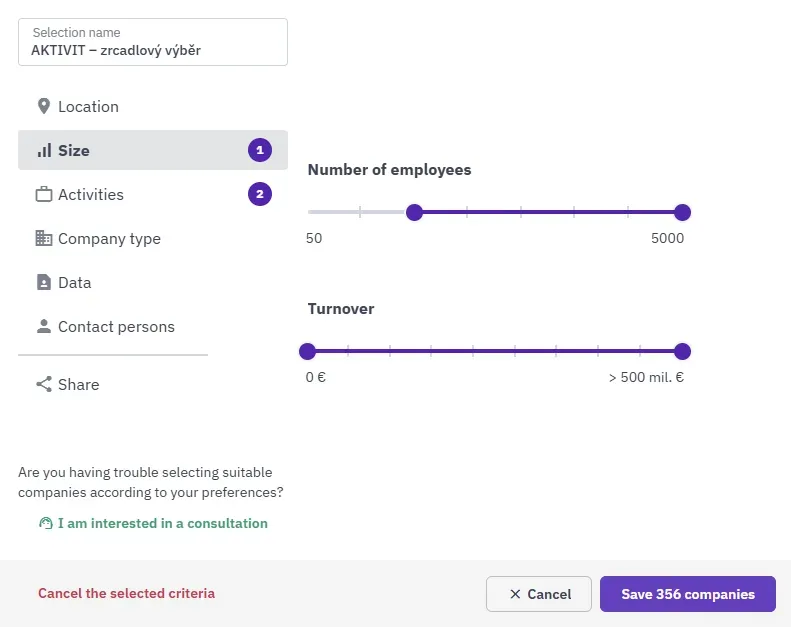Open the Data filter section

point(153,282)
